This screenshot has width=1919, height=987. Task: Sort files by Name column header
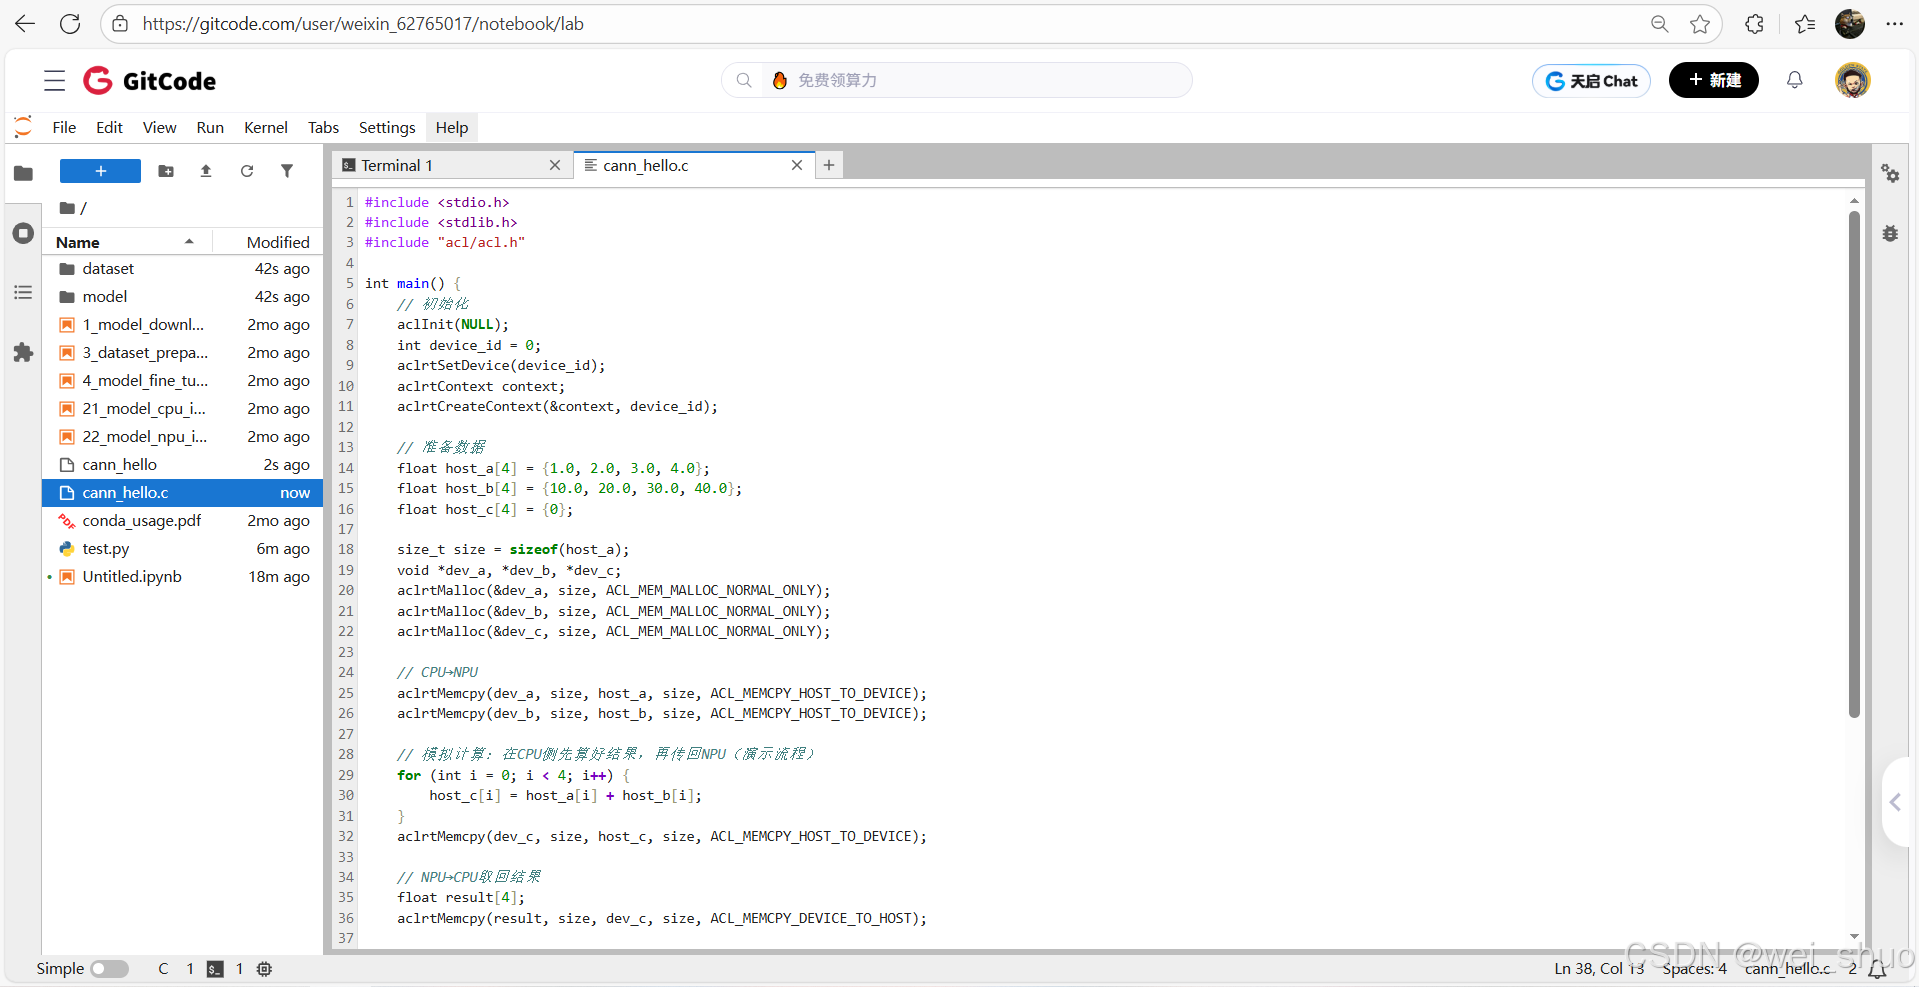(x=126, y=242)
